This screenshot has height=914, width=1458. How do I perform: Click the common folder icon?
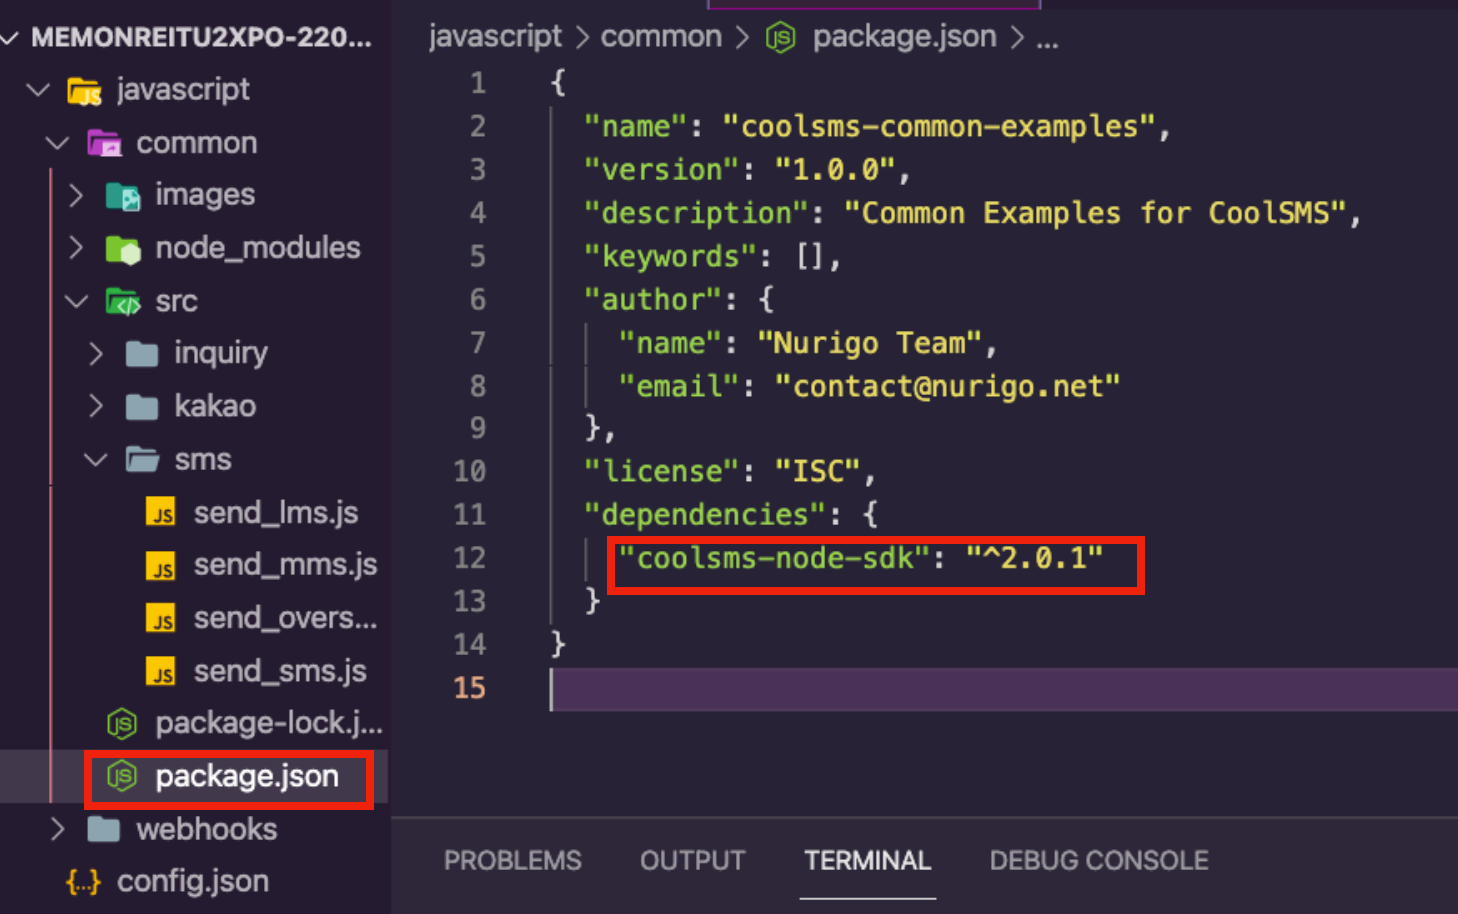click(x=104, y=144)
